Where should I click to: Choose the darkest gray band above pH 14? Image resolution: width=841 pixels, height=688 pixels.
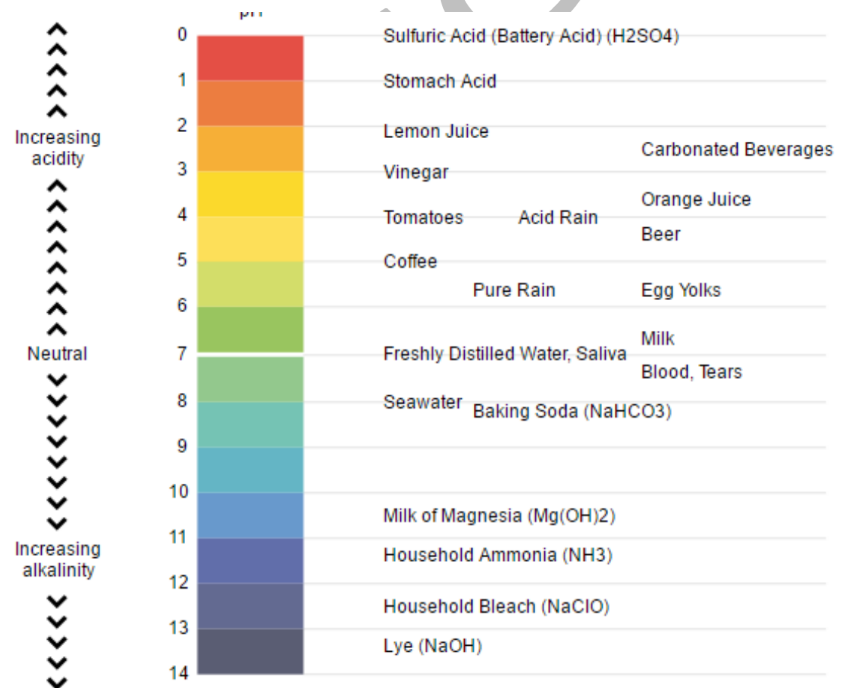[x=250, y=651]
